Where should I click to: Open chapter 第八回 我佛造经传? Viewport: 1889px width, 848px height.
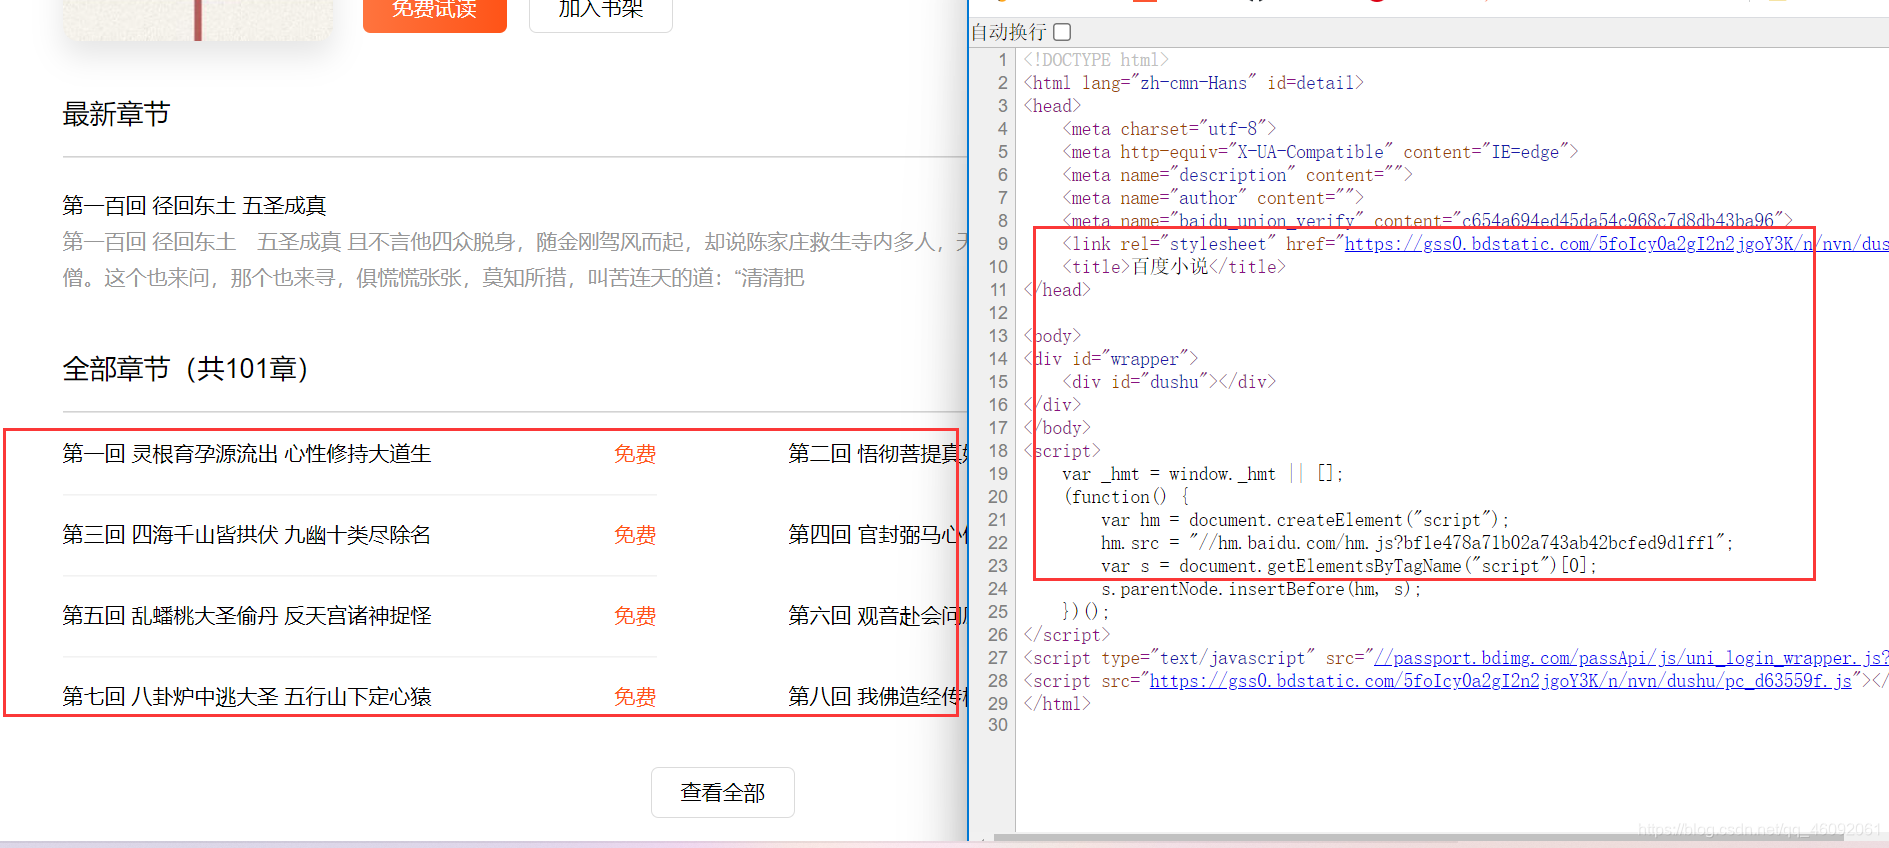(x=877, y=697)
